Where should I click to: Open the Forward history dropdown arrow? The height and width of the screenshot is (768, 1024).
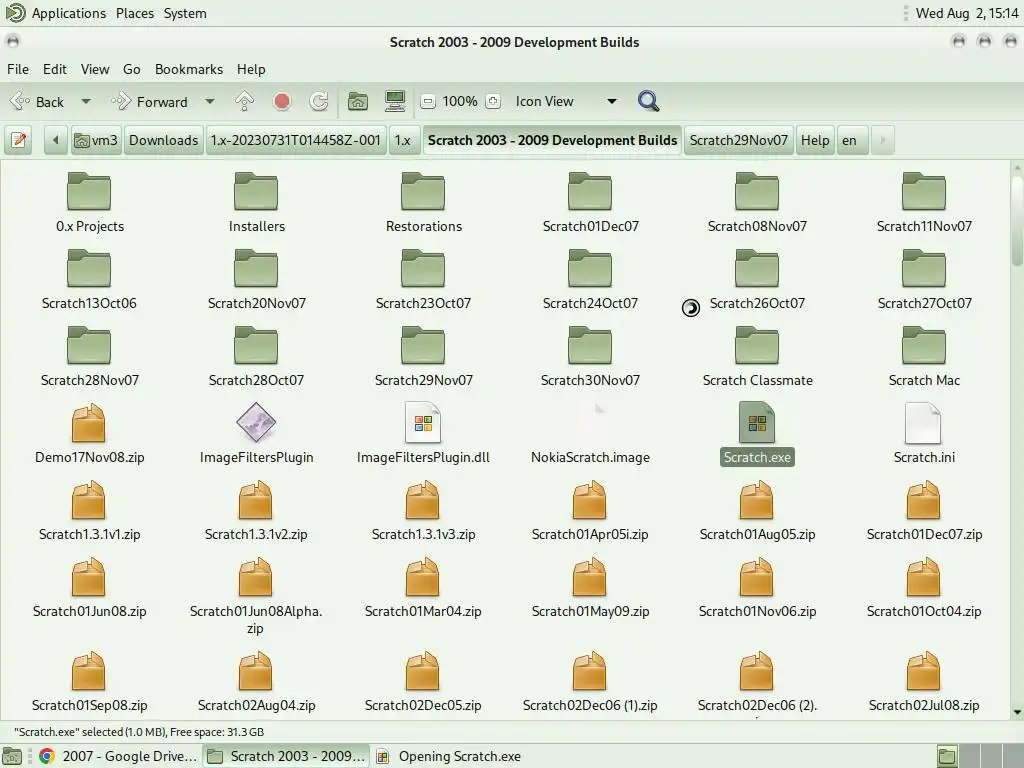(x=210, y=102)
